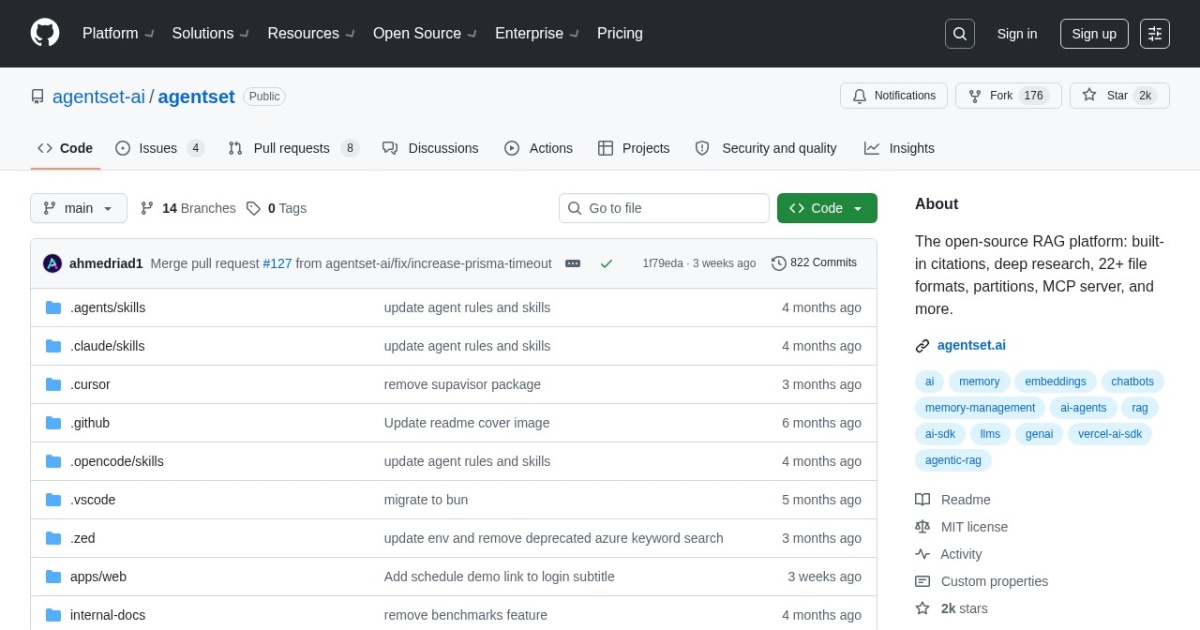1200x630 pixels.
Task: Expand the Solutions menu
Action: coord(210,33)
